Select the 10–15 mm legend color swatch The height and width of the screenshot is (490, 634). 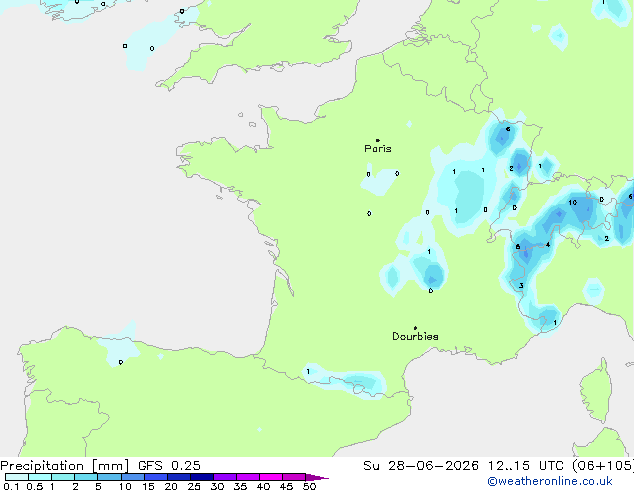pyautogui.click(x=132, y=477)
